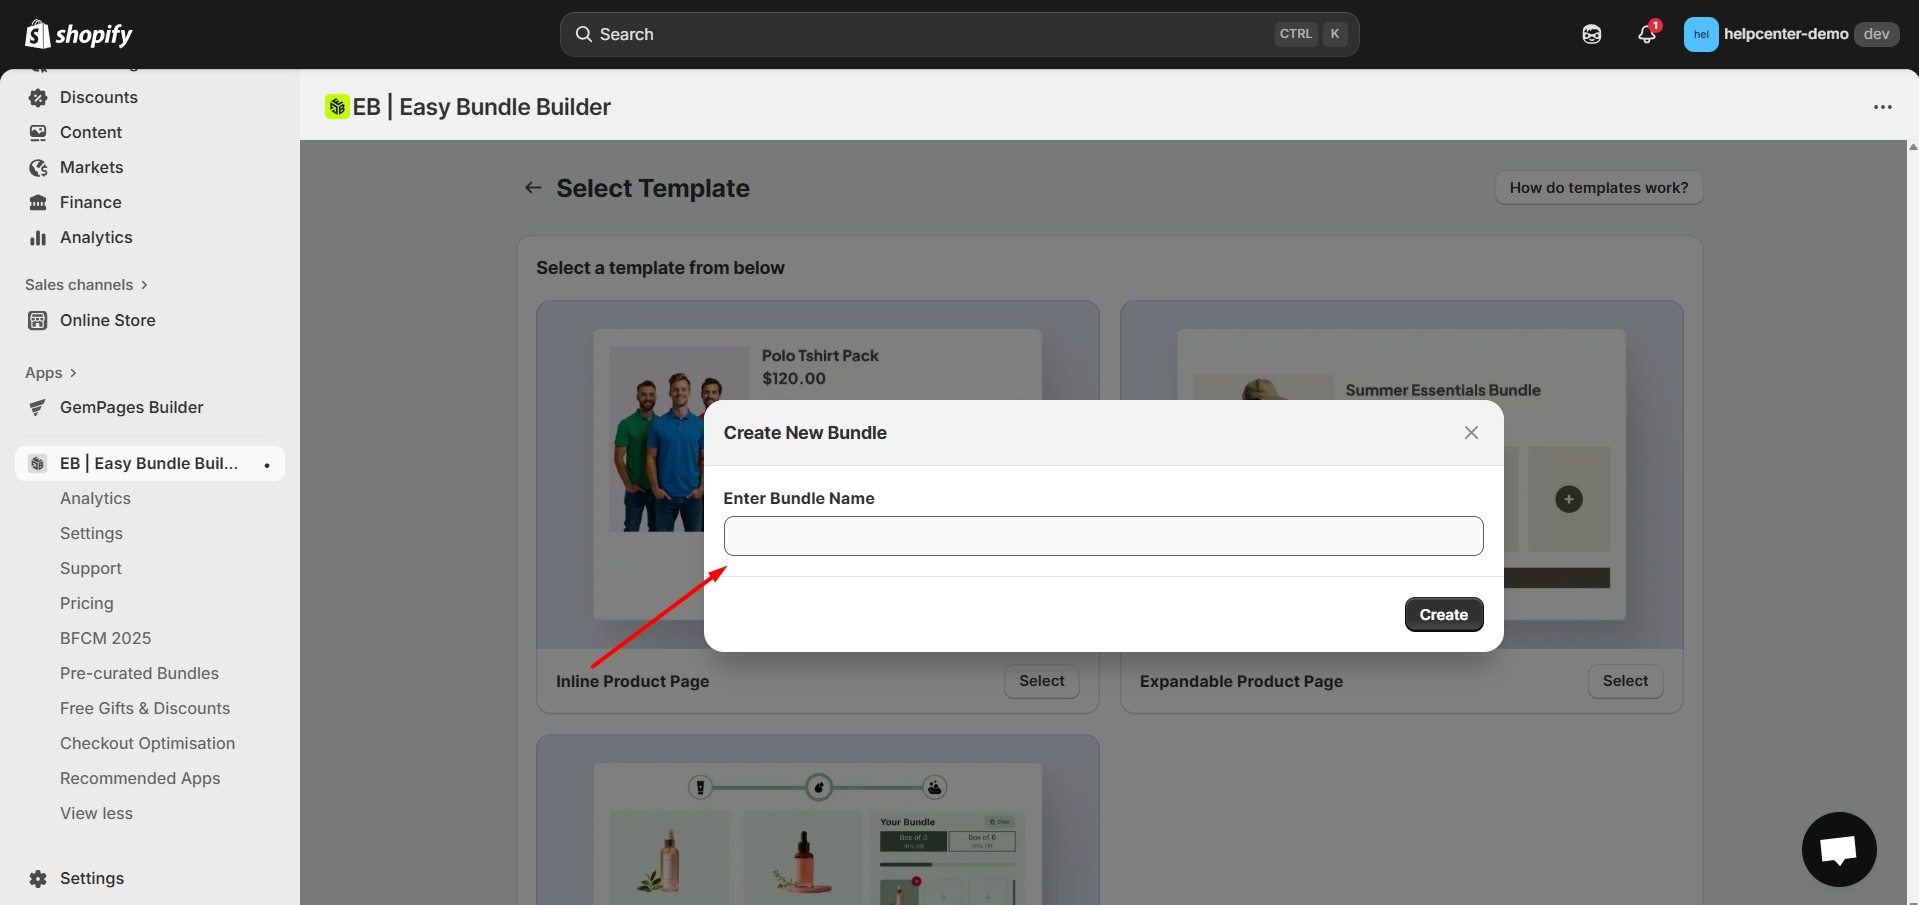Go back with Select Template arrow
The height and width of the screenshot is (905, 1919).
533,188
